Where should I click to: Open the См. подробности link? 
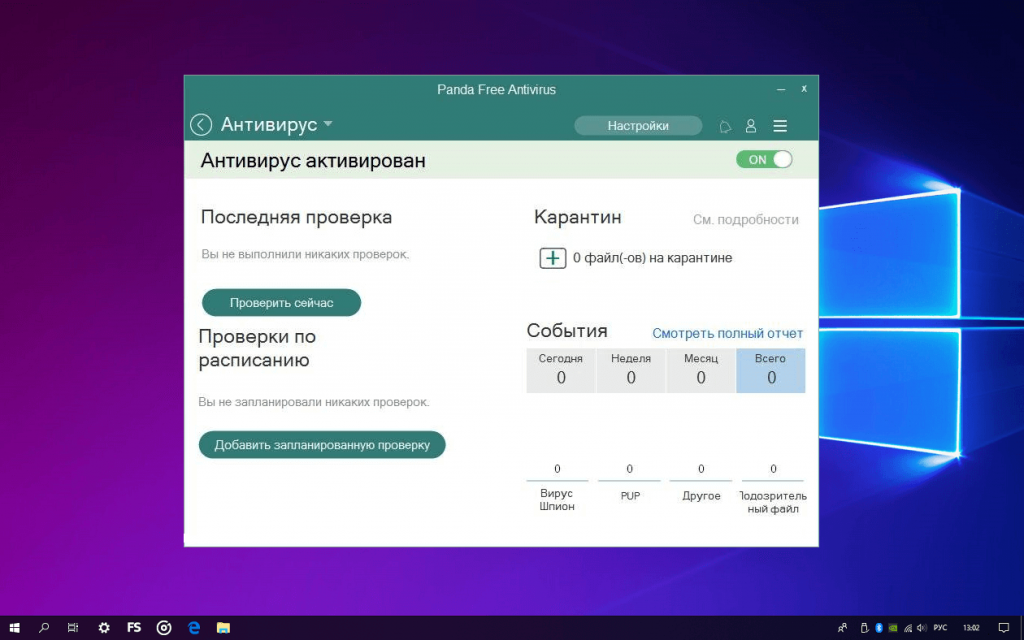point(746,219)
